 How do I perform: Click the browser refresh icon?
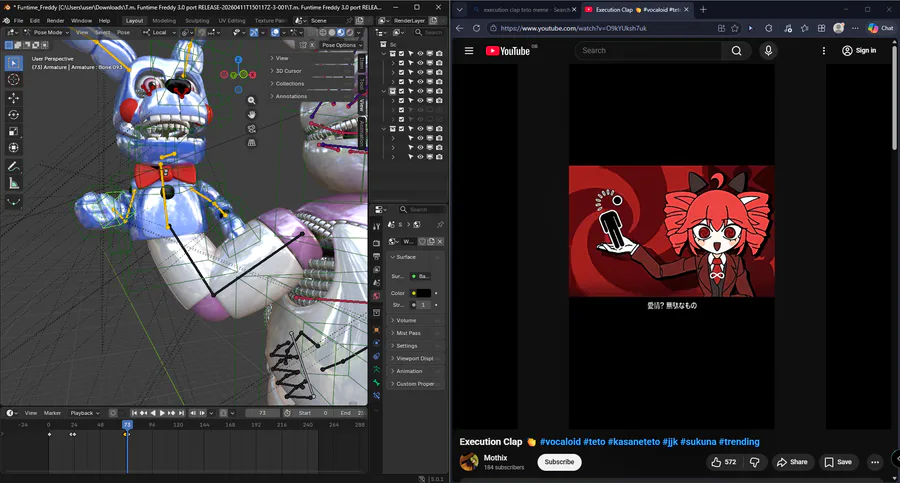(x=476, y=28)
